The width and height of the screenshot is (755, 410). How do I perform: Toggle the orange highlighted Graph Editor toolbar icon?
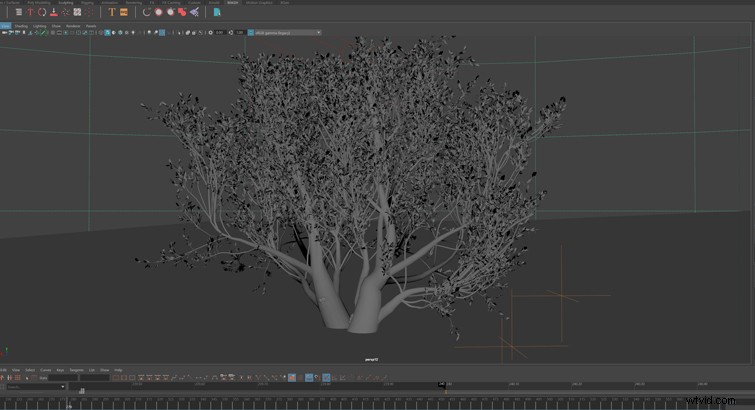[292, 378]
